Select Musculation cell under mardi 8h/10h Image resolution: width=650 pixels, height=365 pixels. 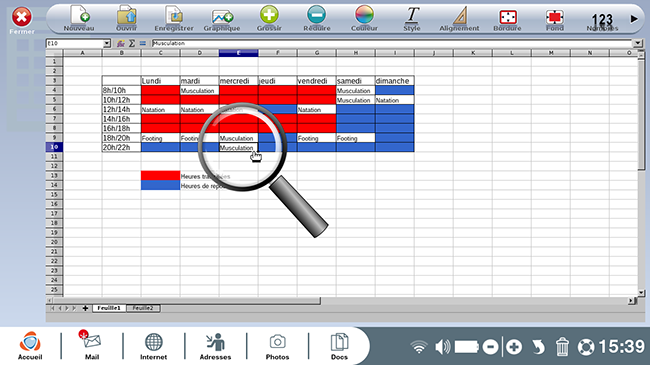pyautogui.click(x=199, y=90)
